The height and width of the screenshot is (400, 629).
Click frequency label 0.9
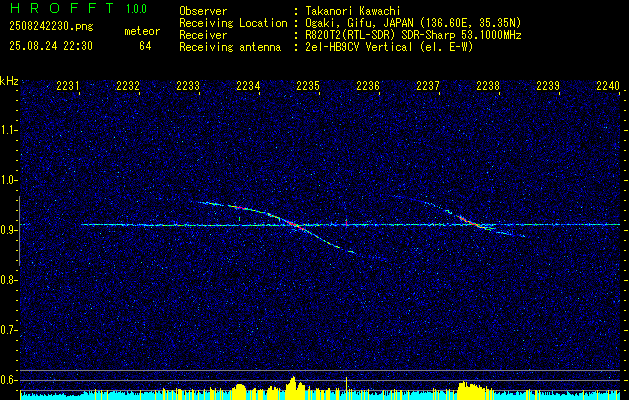click(x=9, y=230)
